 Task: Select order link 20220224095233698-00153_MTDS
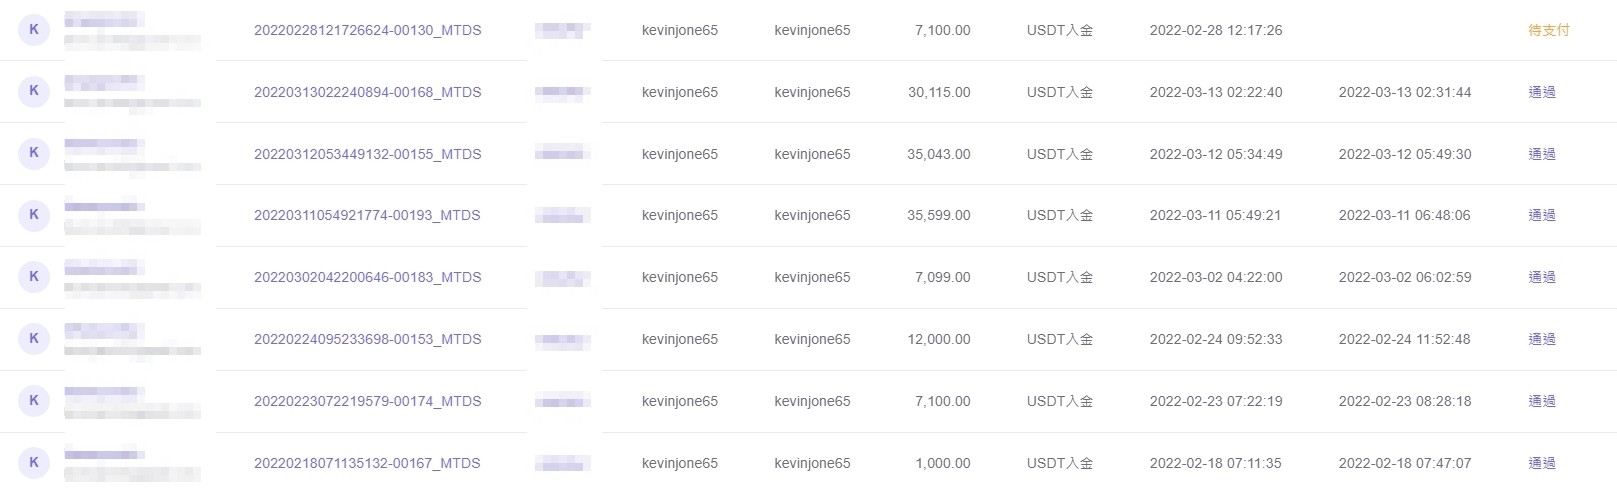tap(367, 339)
